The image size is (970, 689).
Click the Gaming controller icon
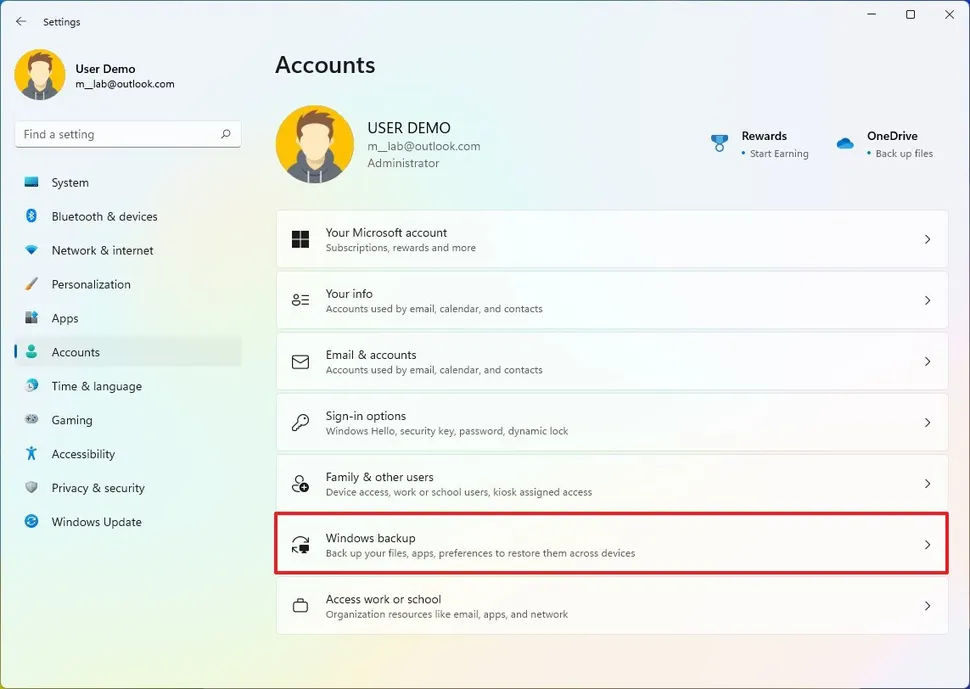tap(32, 420)
